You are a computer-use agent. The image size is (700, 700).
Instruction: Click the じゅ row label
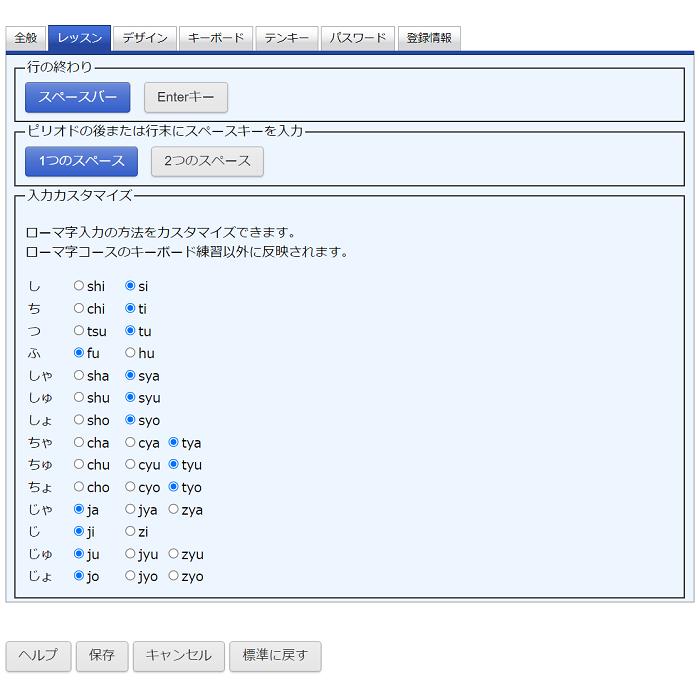pos(40,554)
